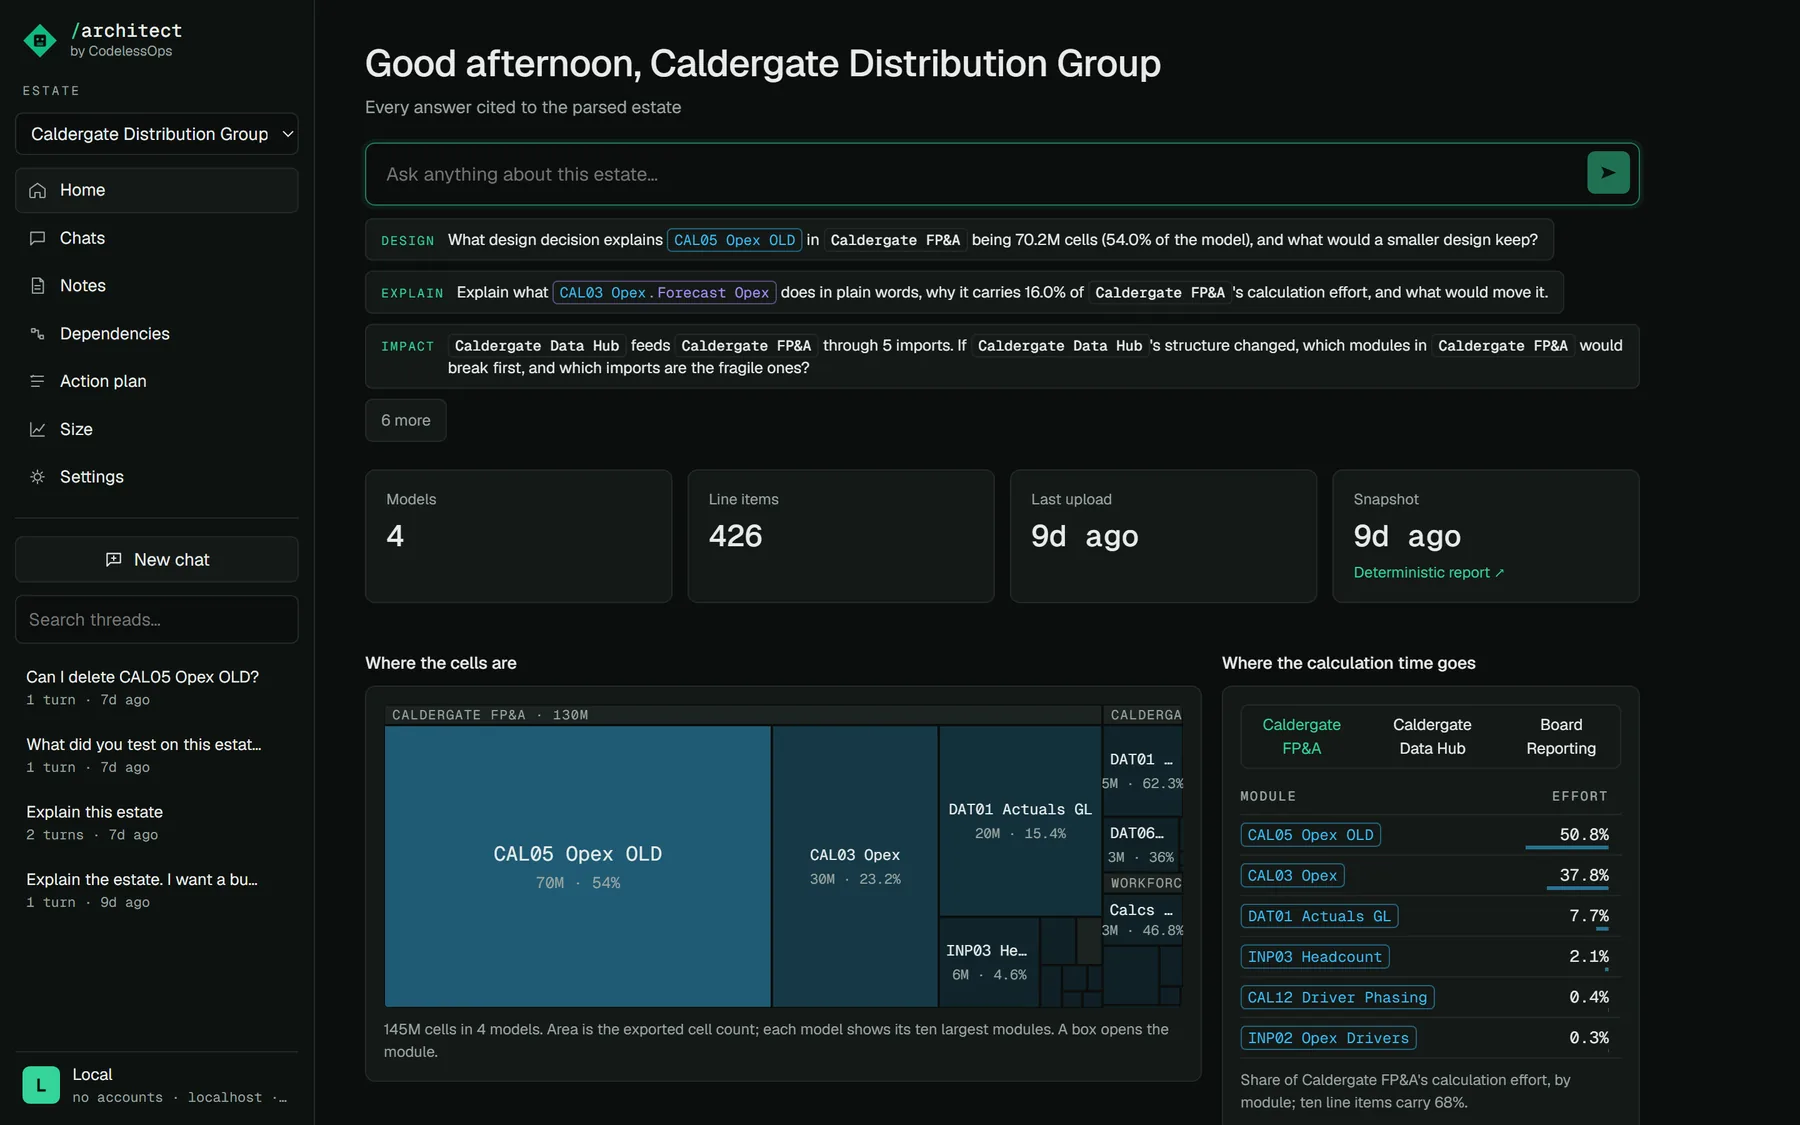This screenshot has height=1125, width=1800.
Task: Open the Deterministic report link
Action: coord(1429,572)
